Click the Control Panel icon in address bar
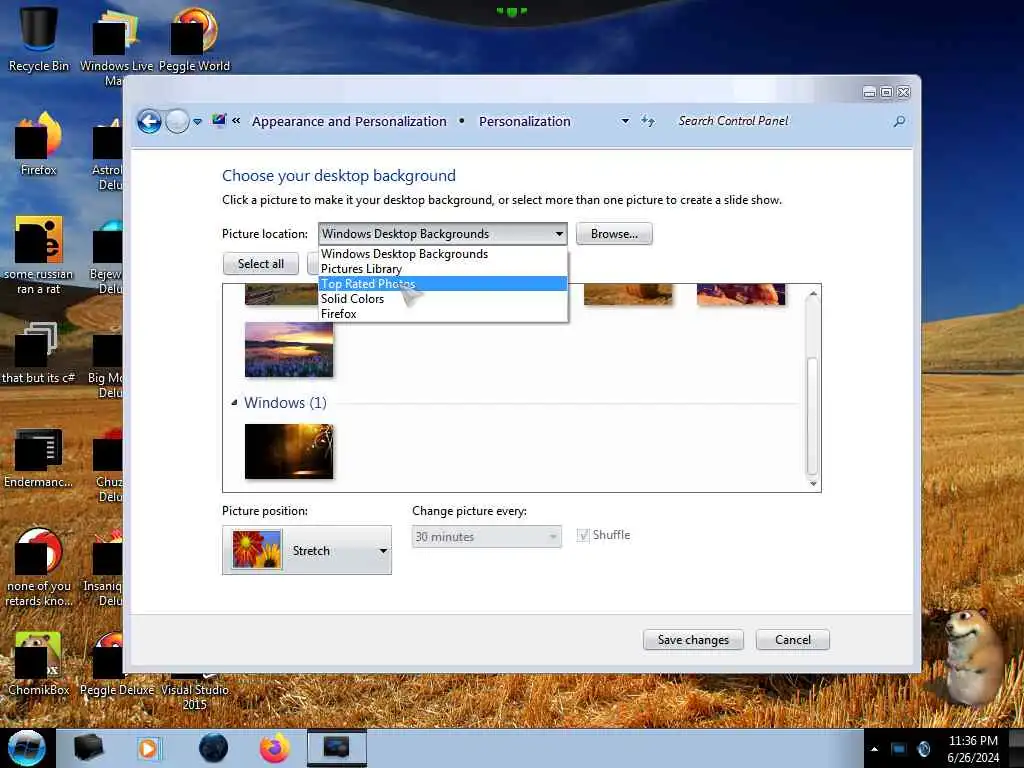Screen dimensions: 1024x768 tap(219, 121)
